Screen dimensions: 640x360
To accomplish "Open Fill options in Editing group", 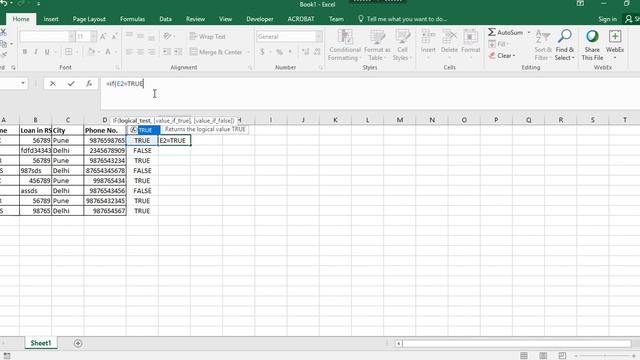I will (498, 44).
